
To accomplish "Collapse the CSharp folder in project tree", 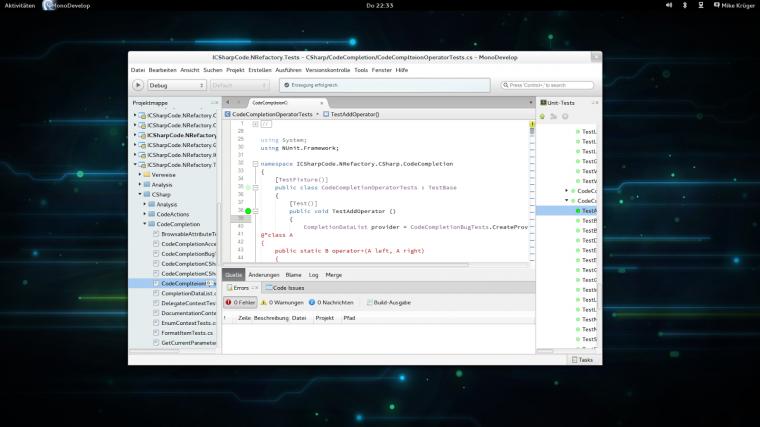I will point(140,194).
